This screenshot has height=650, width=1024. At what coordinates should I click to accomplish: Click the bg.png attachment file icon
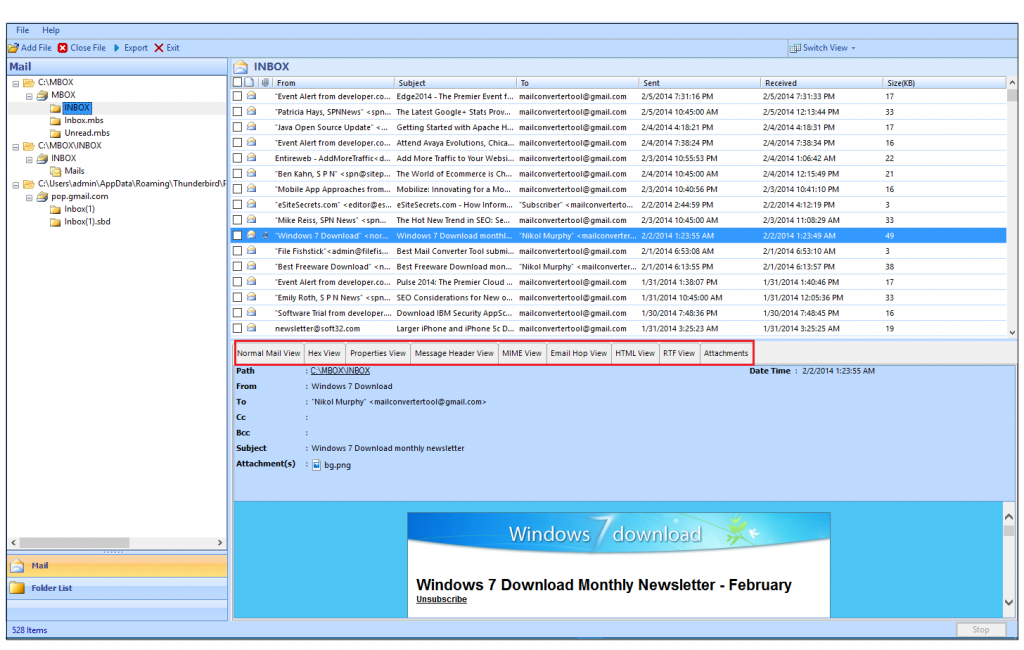[x=317, y=466]
